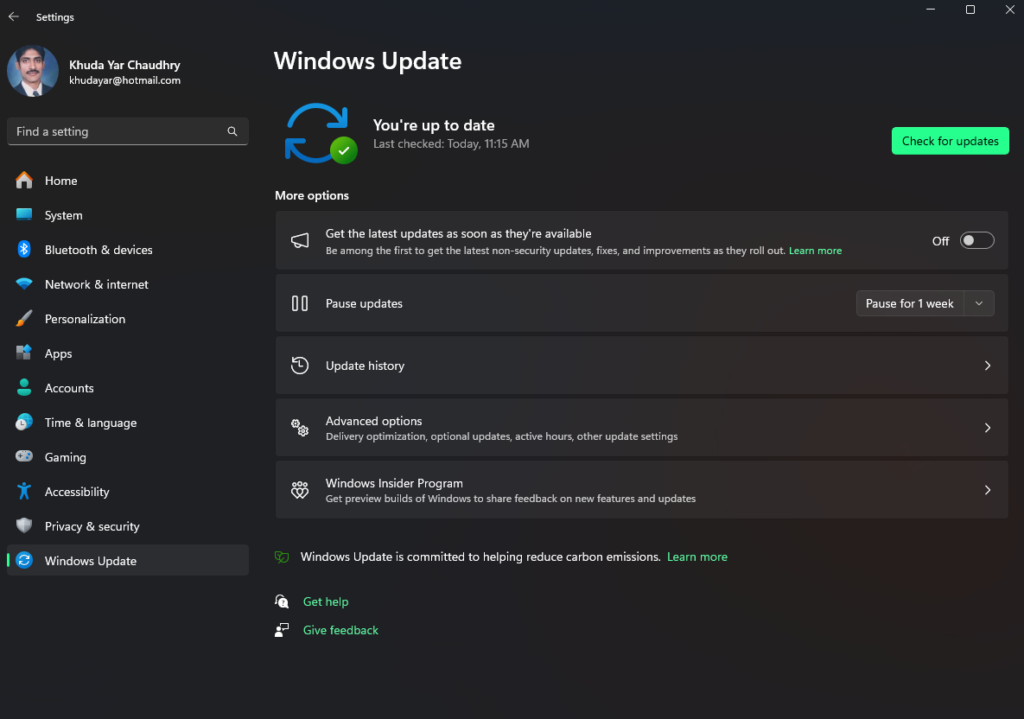Open Windows Insider Program chevron
Image resolution: width=1024 pixels, height=719 pixels.
pos(987,490)
